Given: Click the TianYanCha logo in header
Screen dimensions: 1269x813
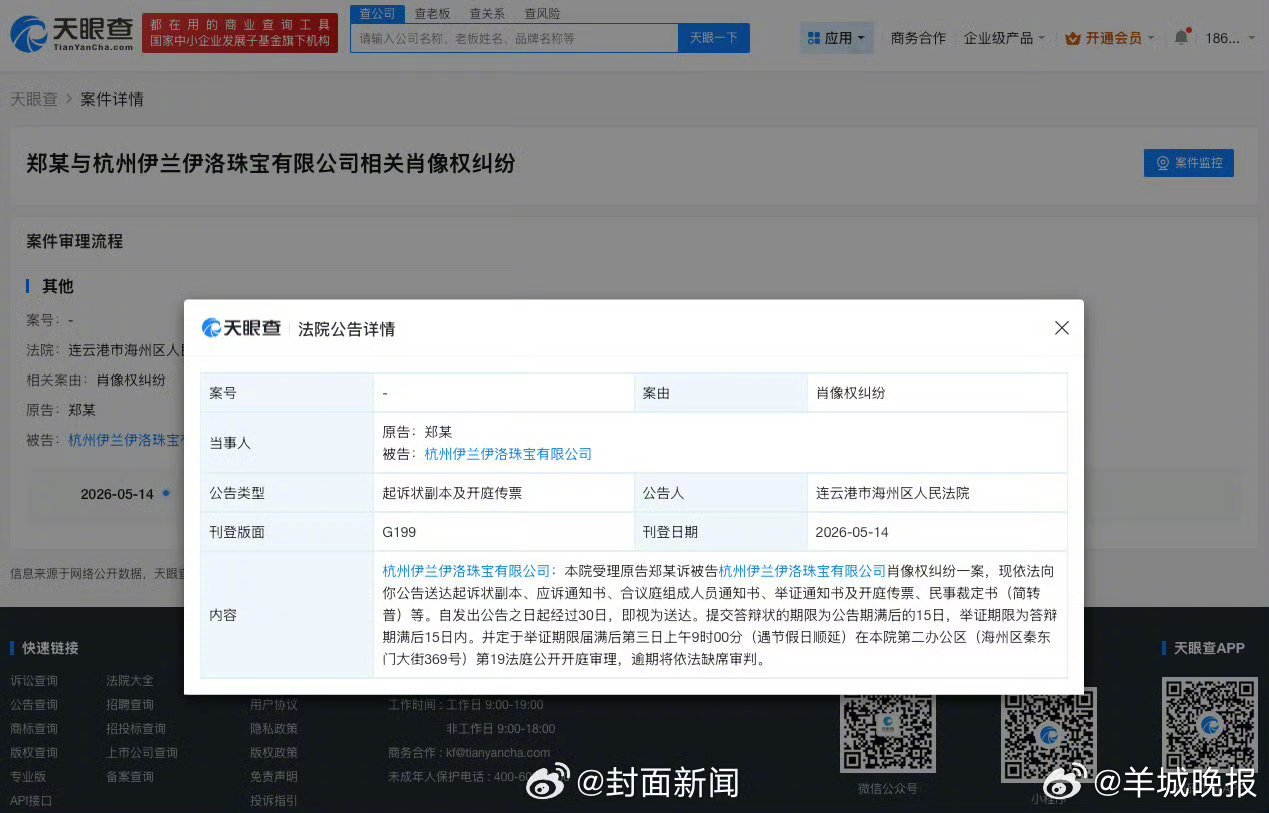Looking at the screenshot, I should click(72, 34).
